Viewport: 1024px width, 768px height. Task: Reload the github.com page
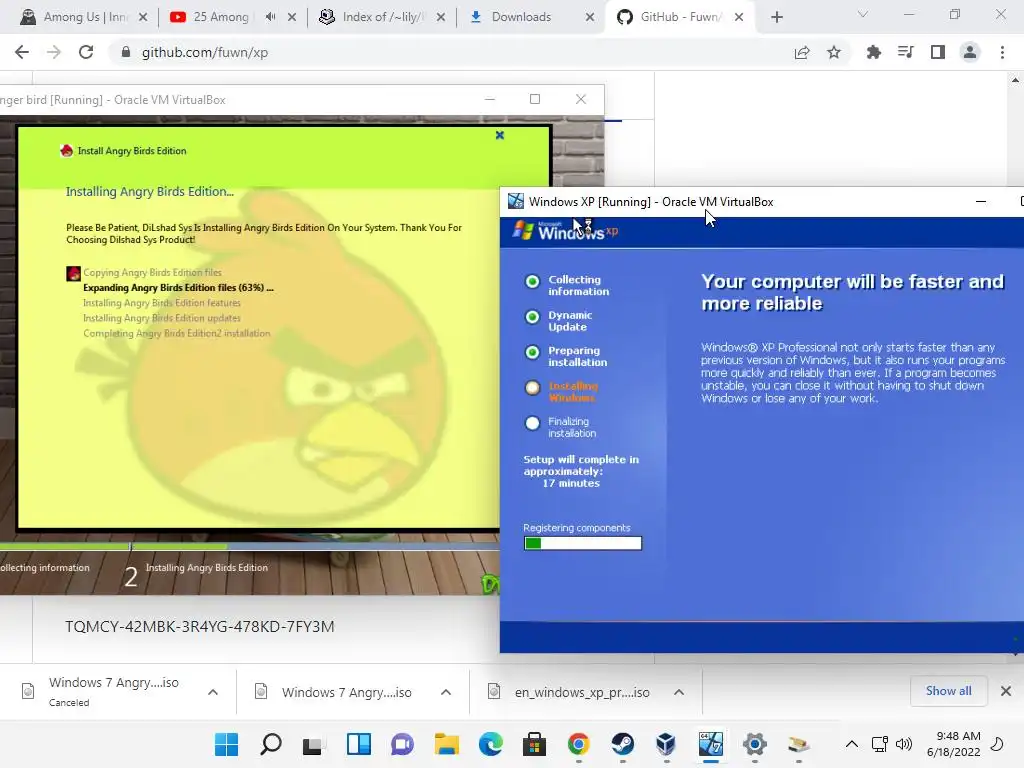click(86, 52)
